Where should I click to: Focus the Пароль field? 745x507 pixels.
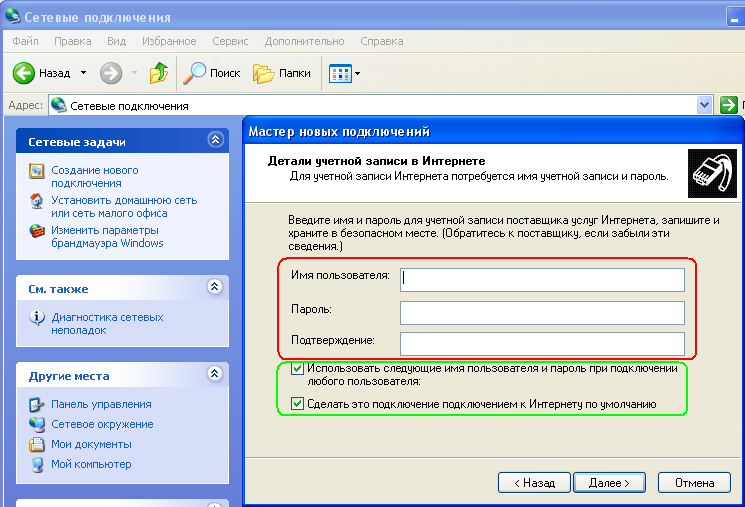(x=542, y=313)
